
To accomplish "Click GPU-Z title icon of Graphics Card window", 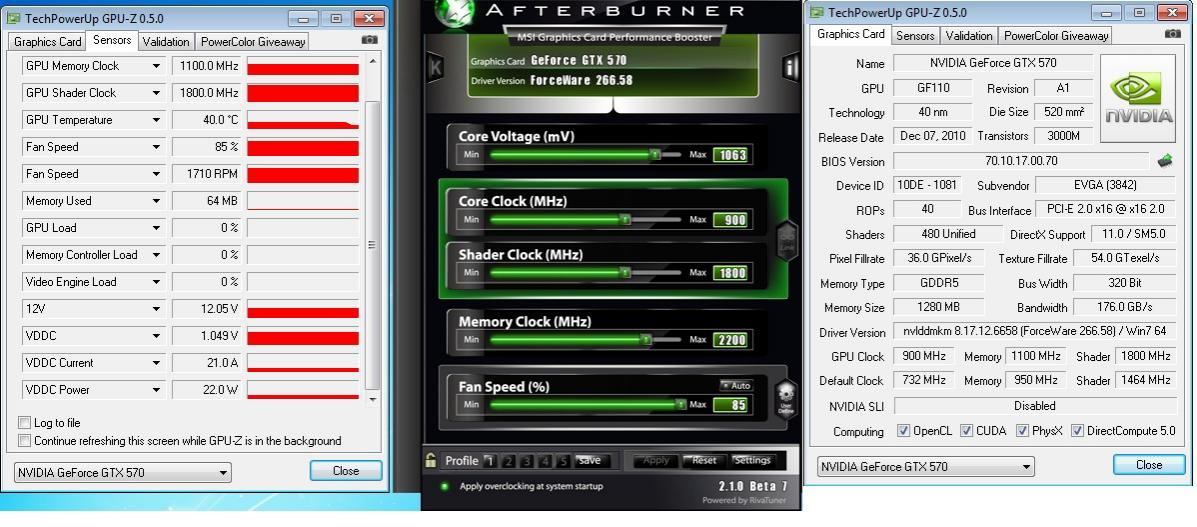I will (818, 12).
